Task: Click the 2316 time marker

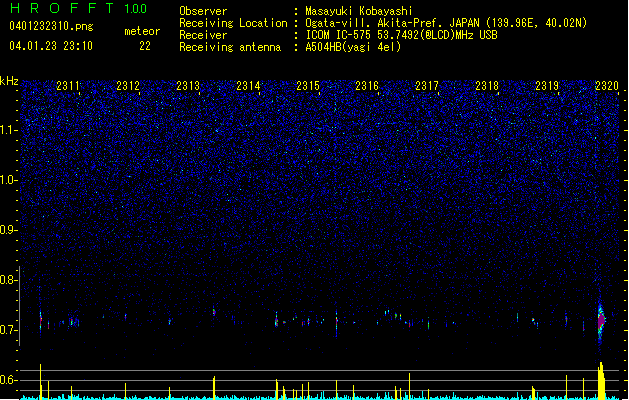Action: pos(367,85)
